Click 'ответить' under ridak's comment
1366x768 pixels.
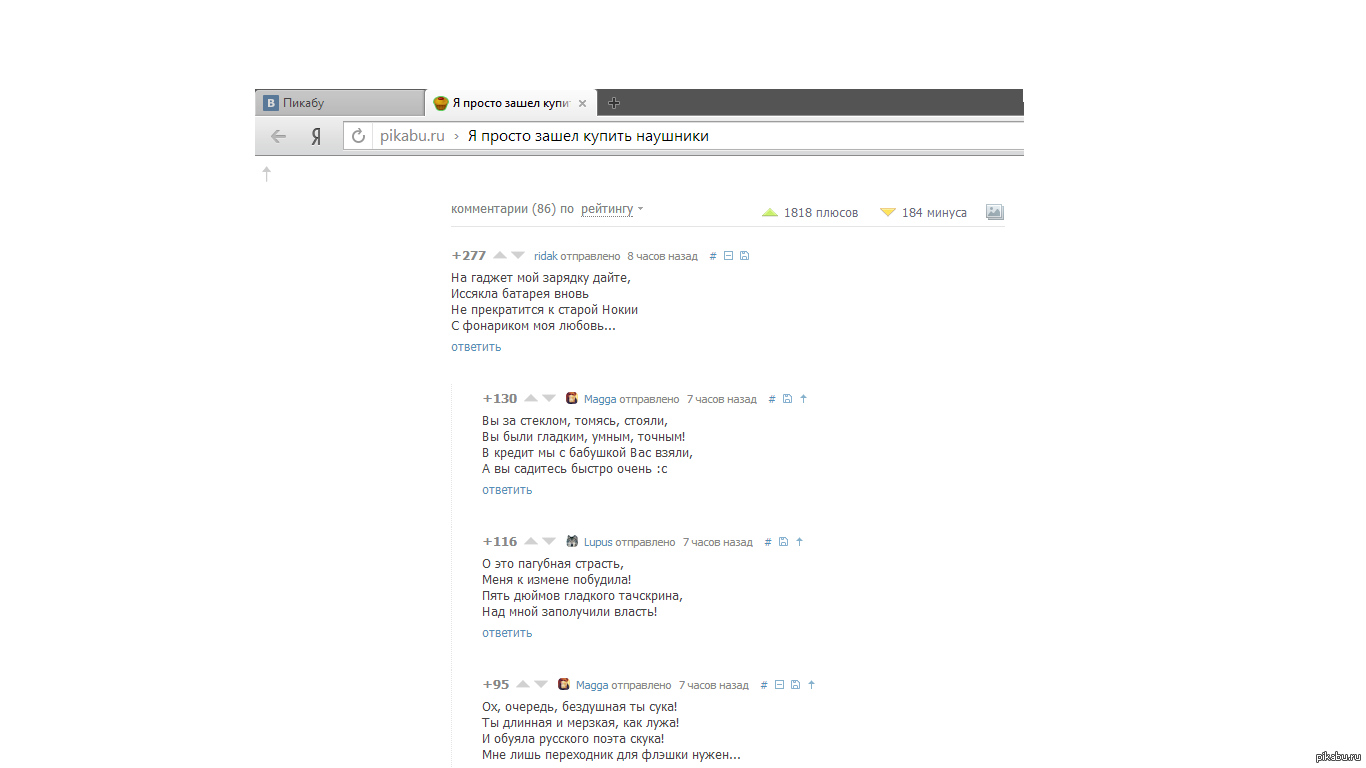[x=476, y=347]
